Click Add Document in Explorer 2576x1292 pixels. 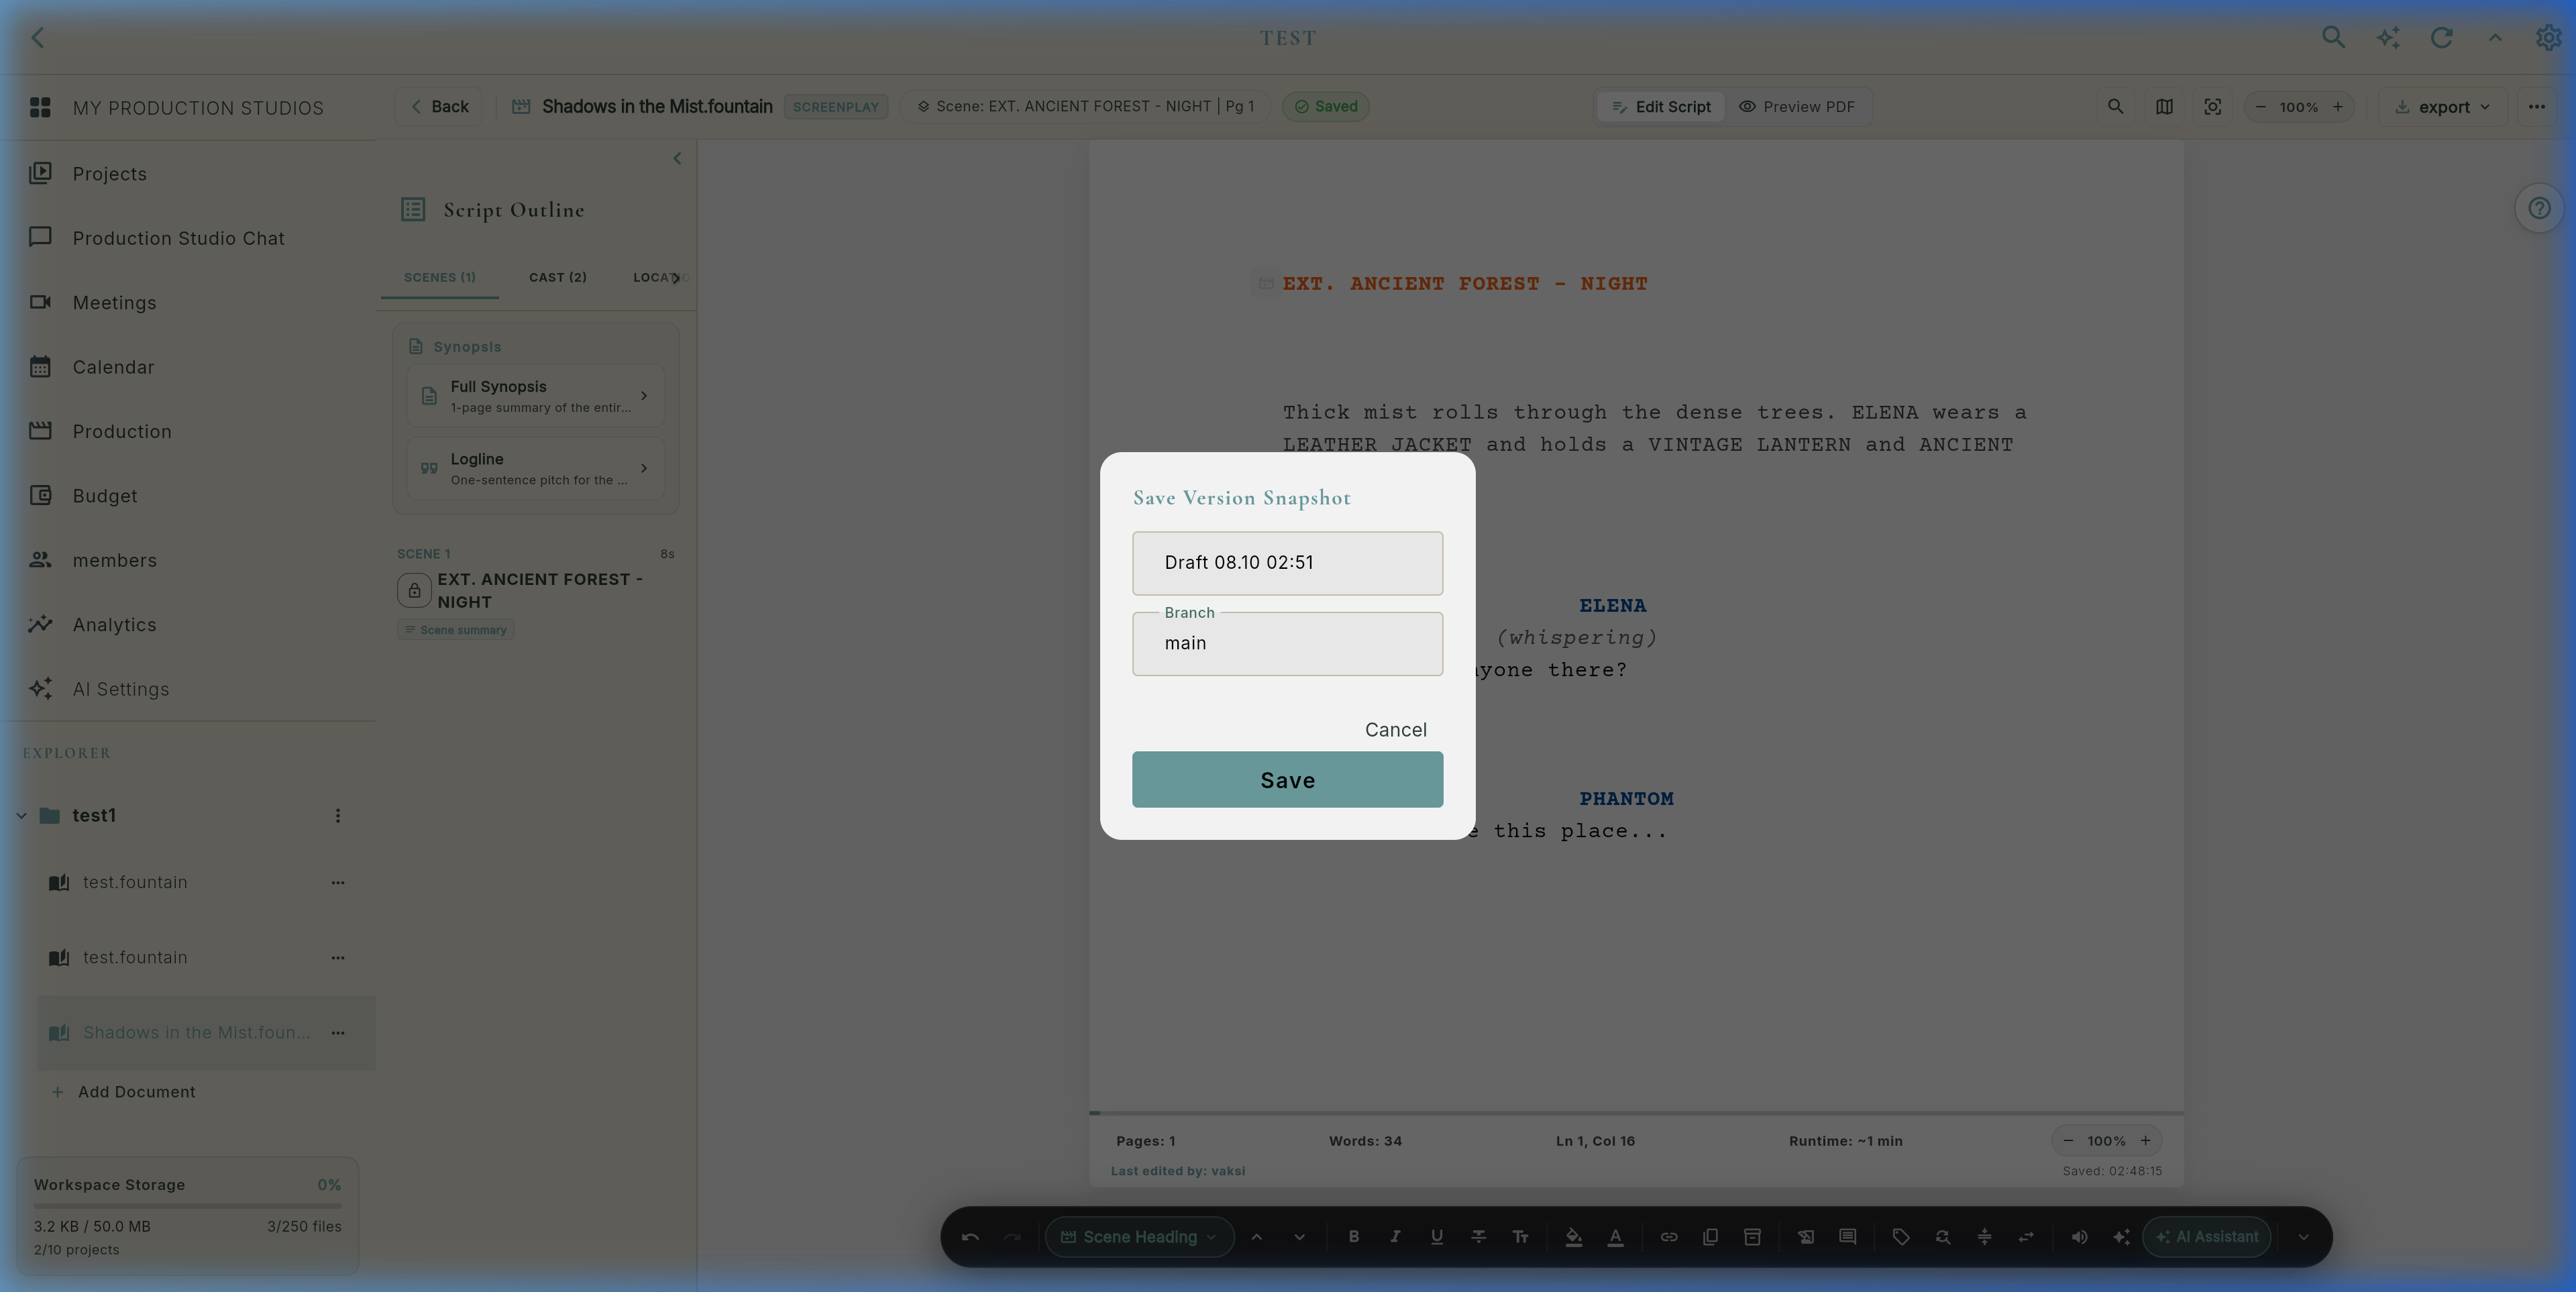coord(124,1092)
